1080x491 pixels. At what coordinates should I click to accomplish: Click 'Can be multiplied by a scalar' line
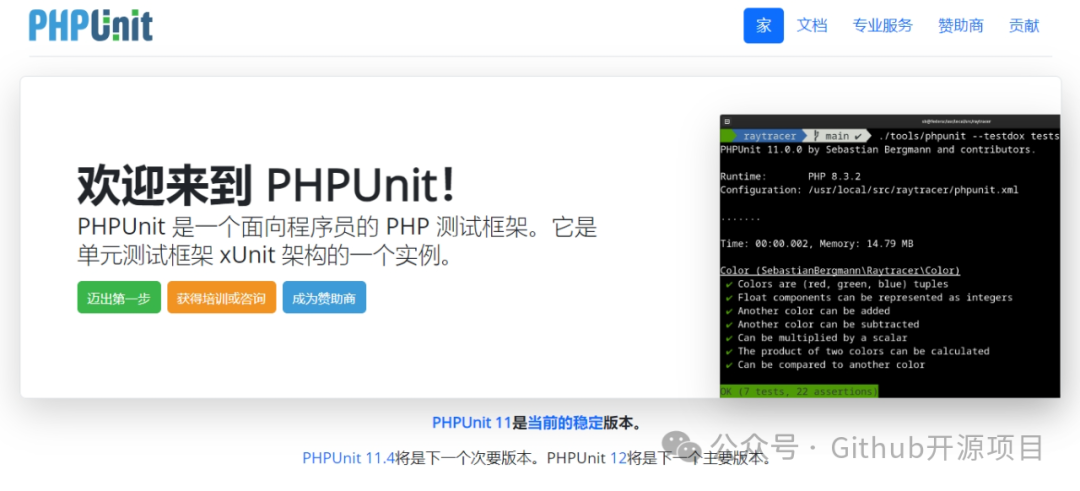click(x=816, y=337)
